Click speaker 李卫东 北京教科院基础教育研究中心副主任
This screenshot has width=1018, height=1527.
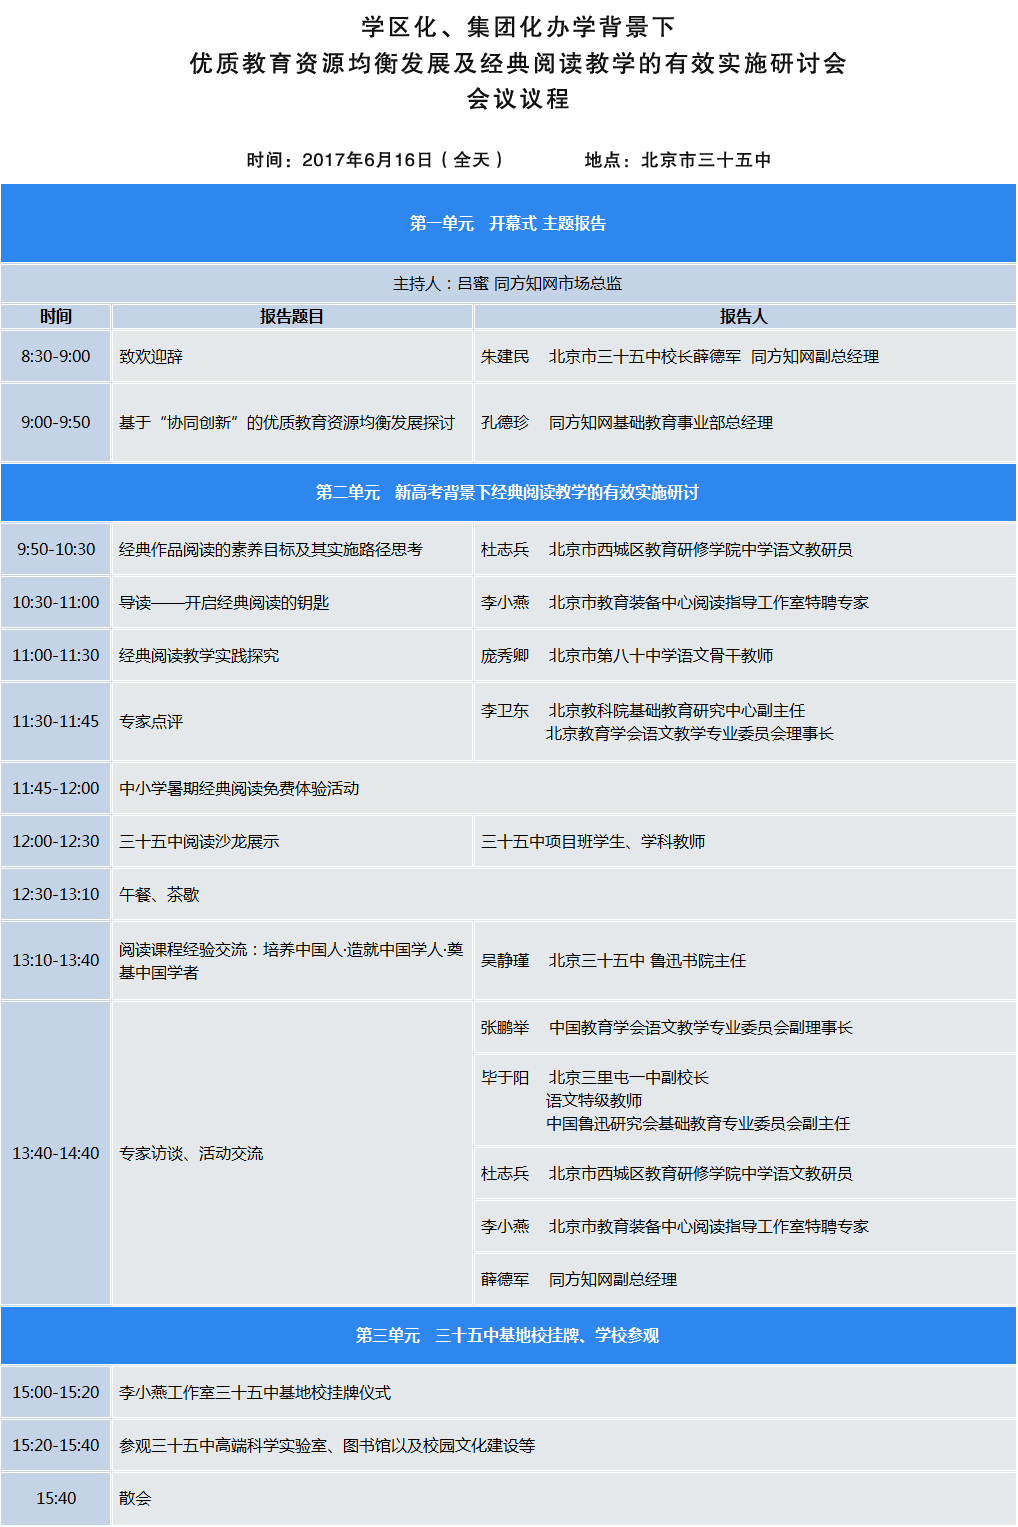point(643,711)
